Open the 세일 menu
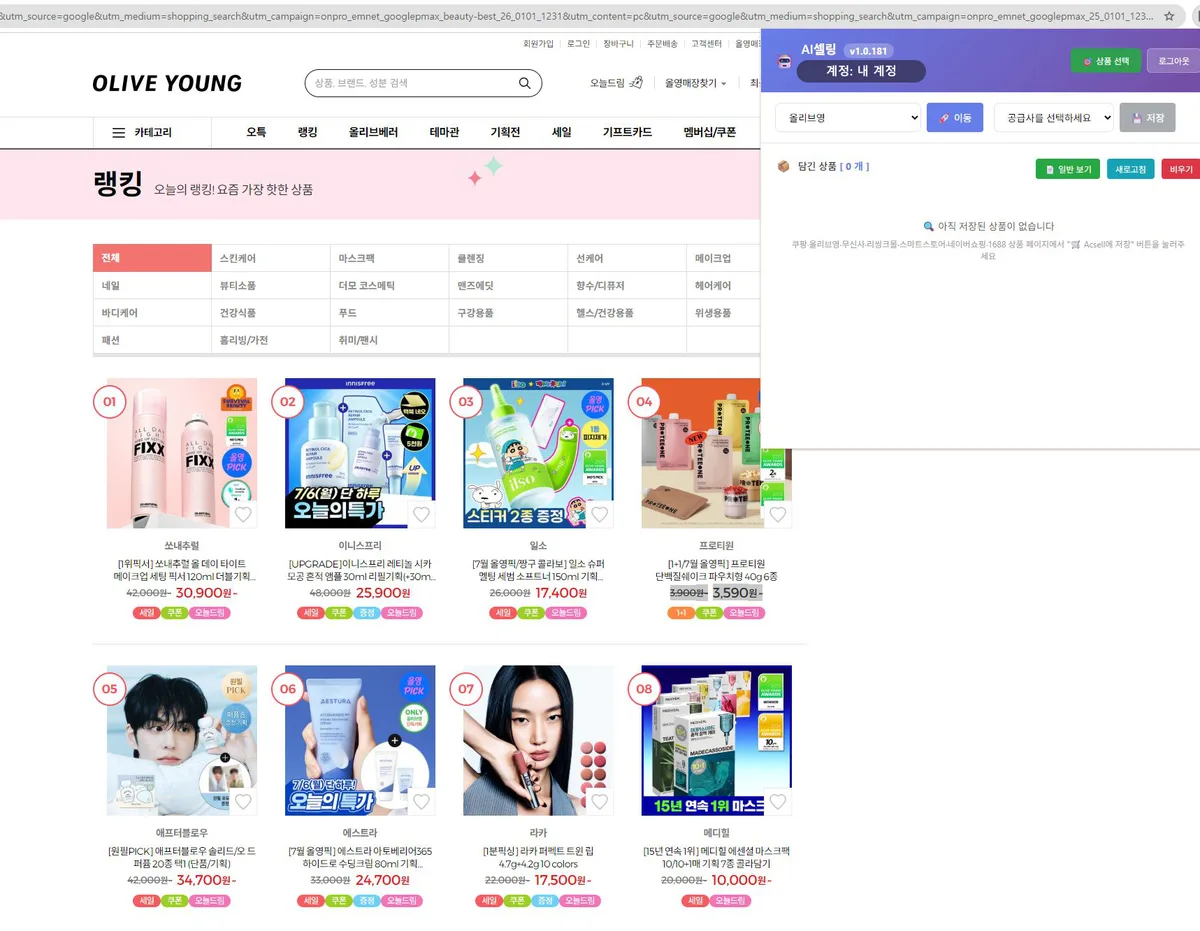 (x=562, y=132)
